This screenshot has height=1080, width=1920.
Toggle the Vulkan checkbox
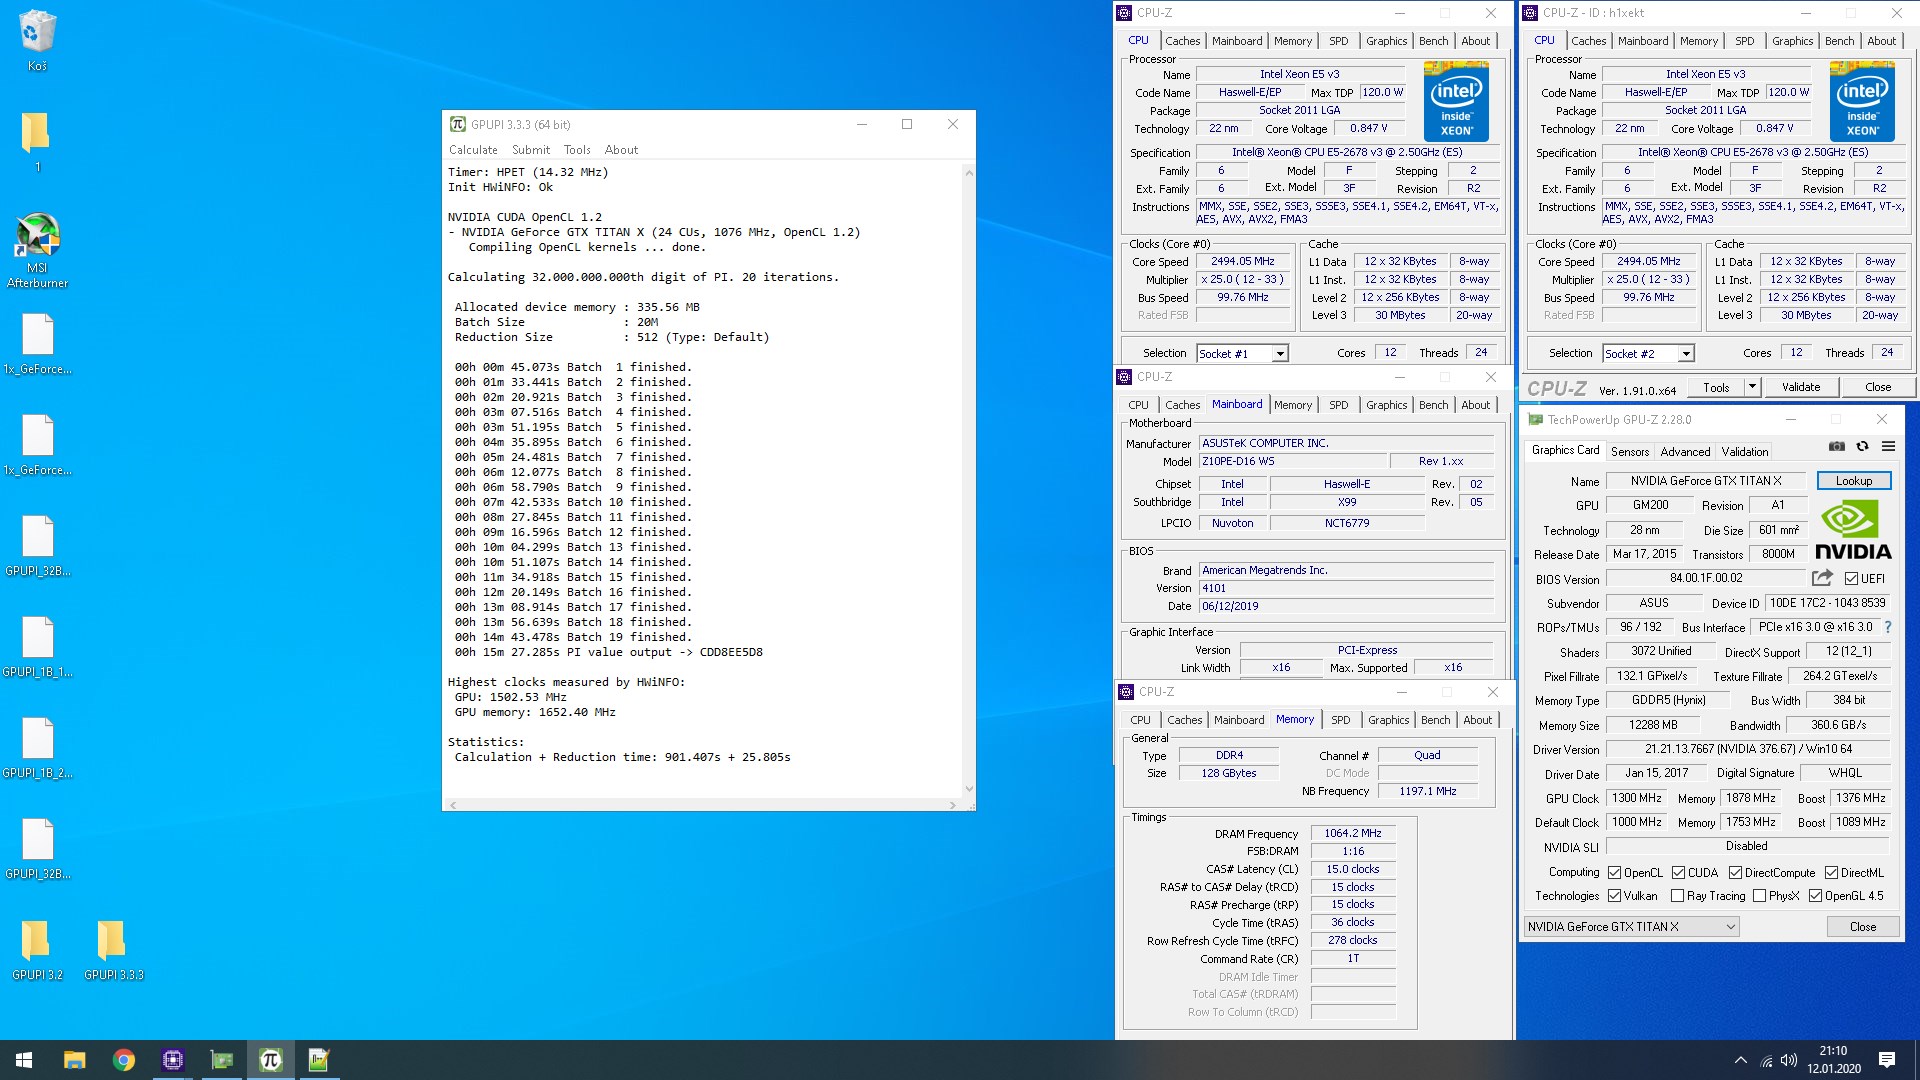(1614, 896)
